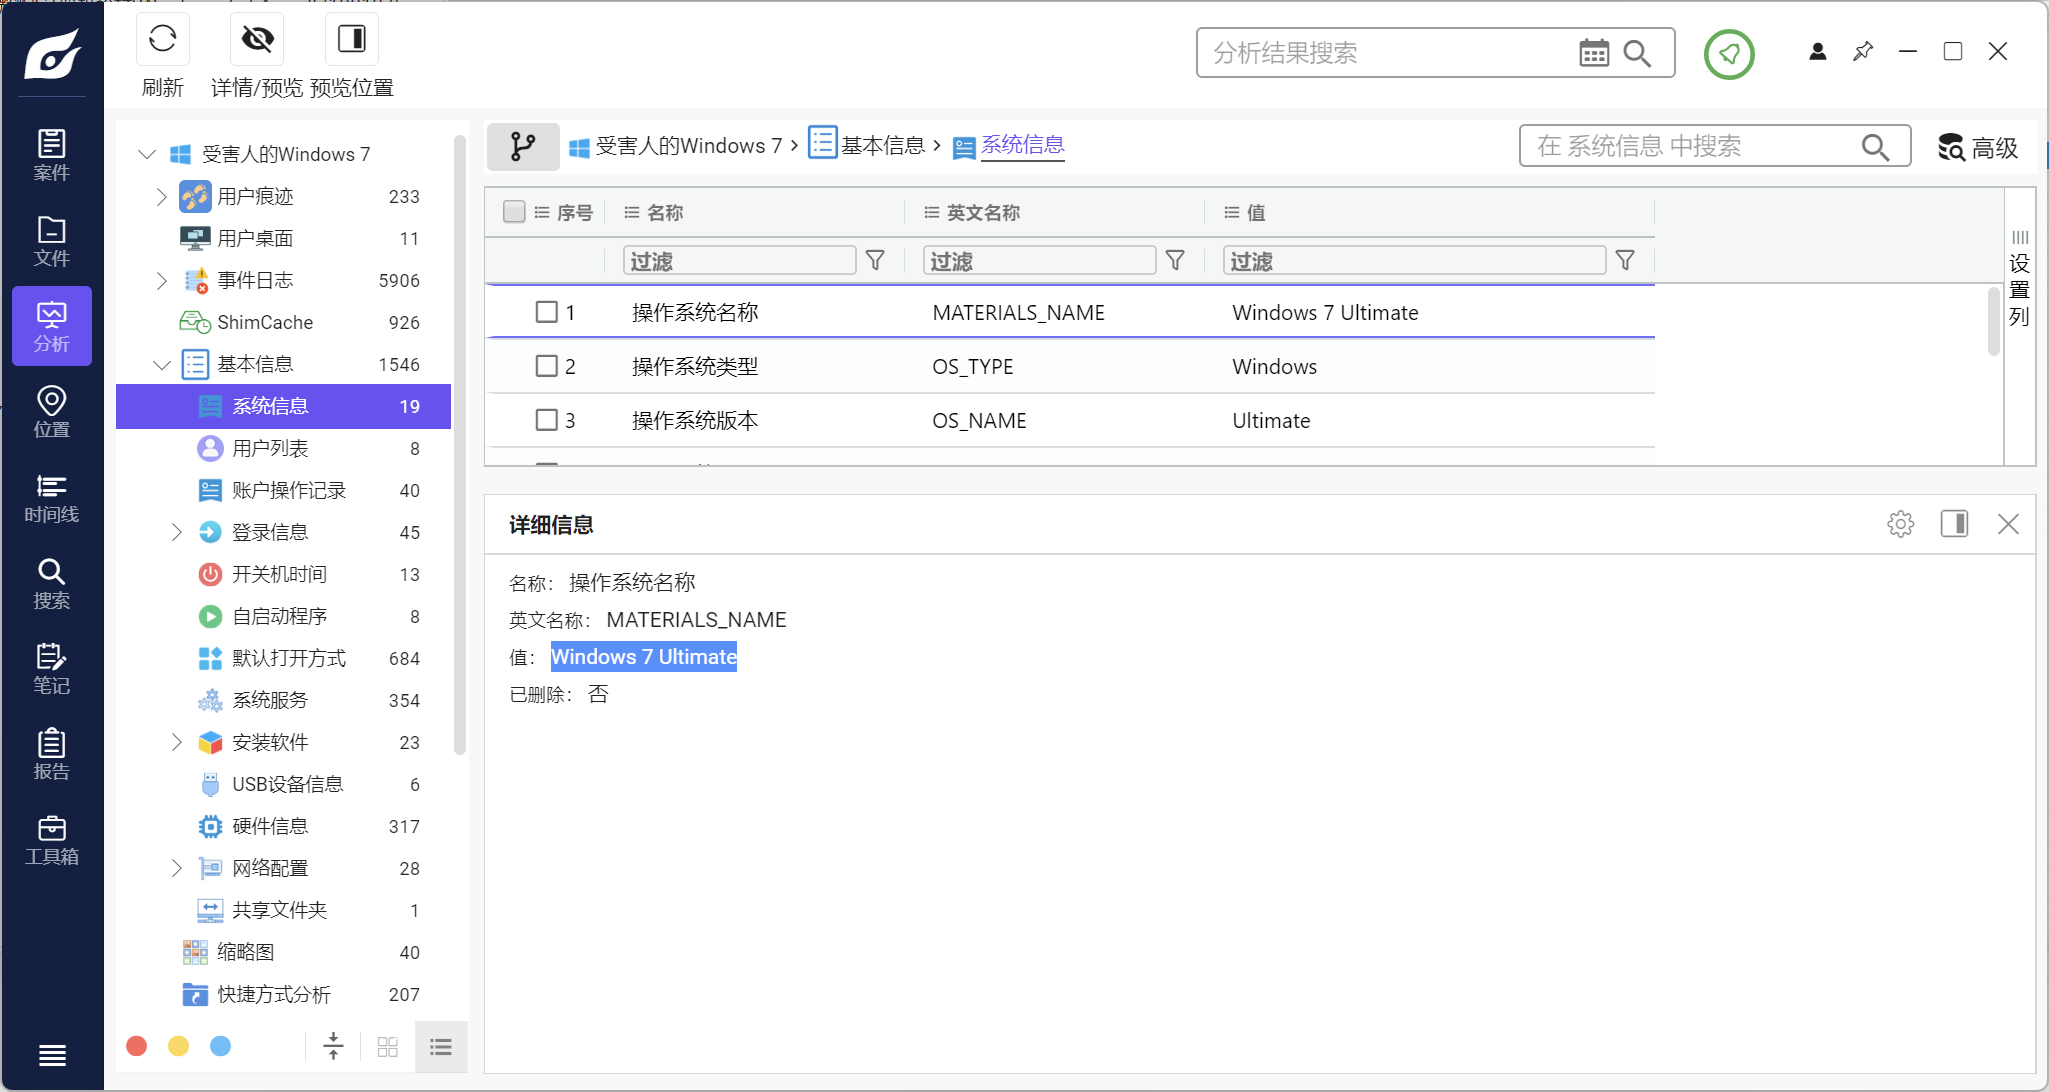This screenshot has width=2049, height=1092.
Task: Click the user account icon
Action: click(x=1818, y=51)
